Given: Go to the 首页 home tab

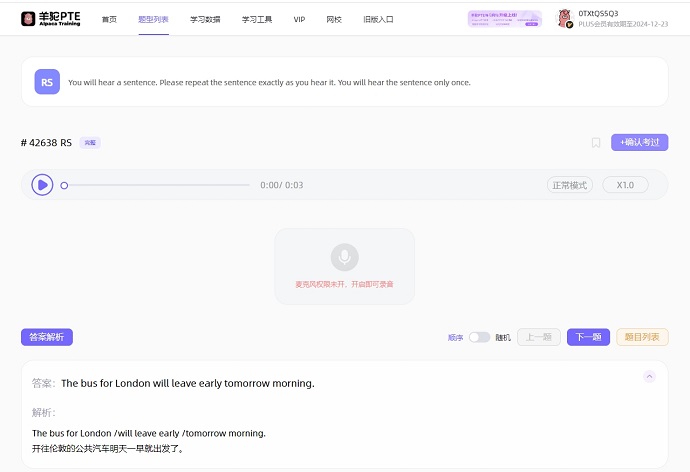Looking at the screenshot, I should point(109,19).
